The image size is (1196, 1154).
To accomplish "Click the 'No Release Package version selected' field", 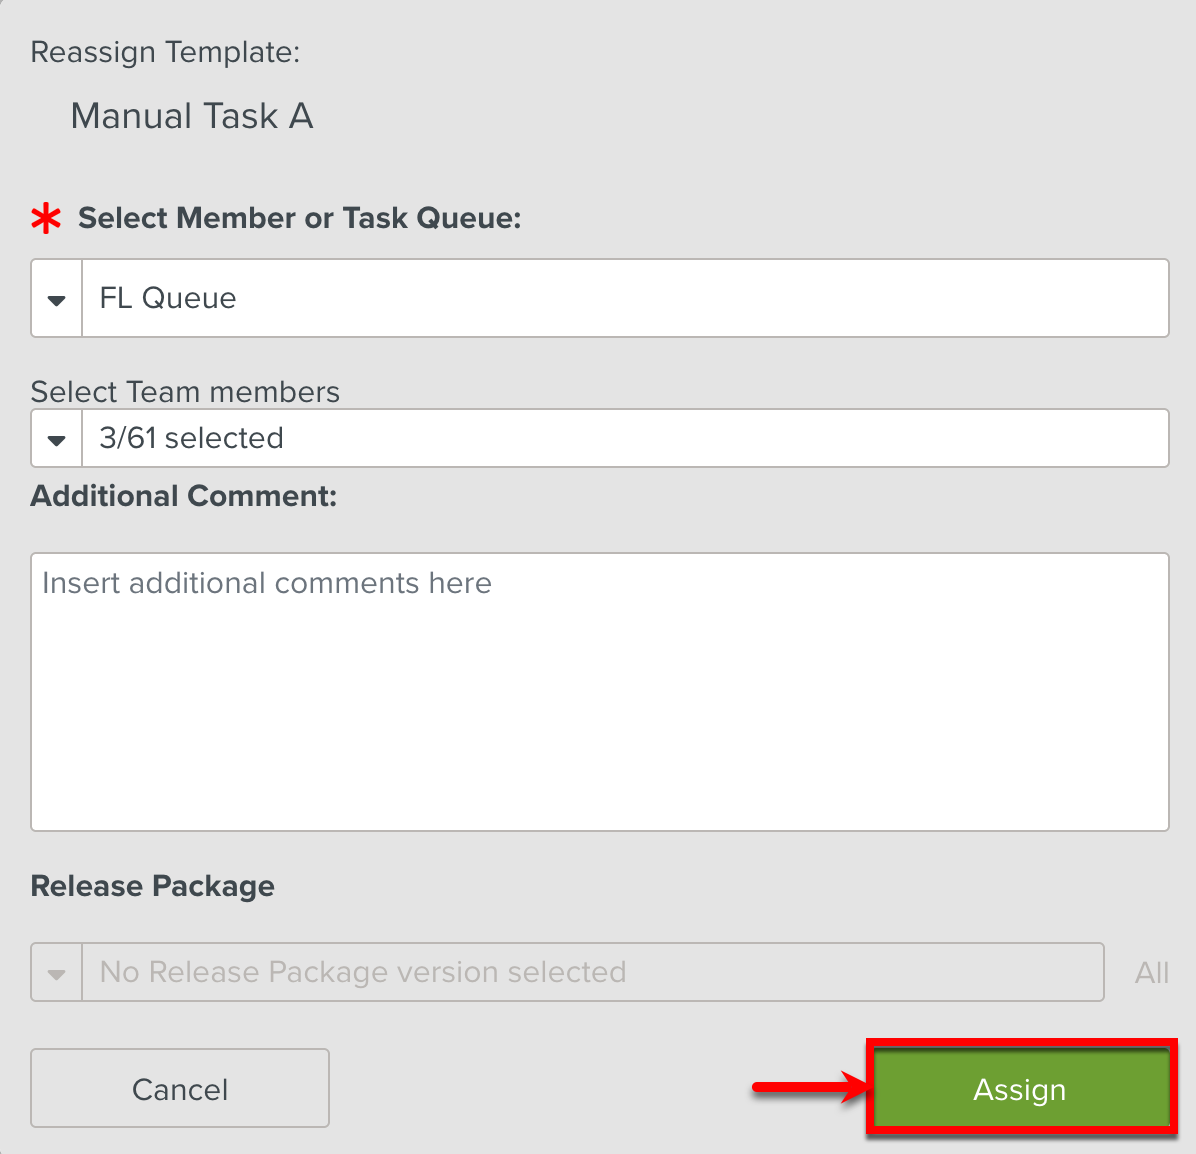I will click(x=592, y=973).
